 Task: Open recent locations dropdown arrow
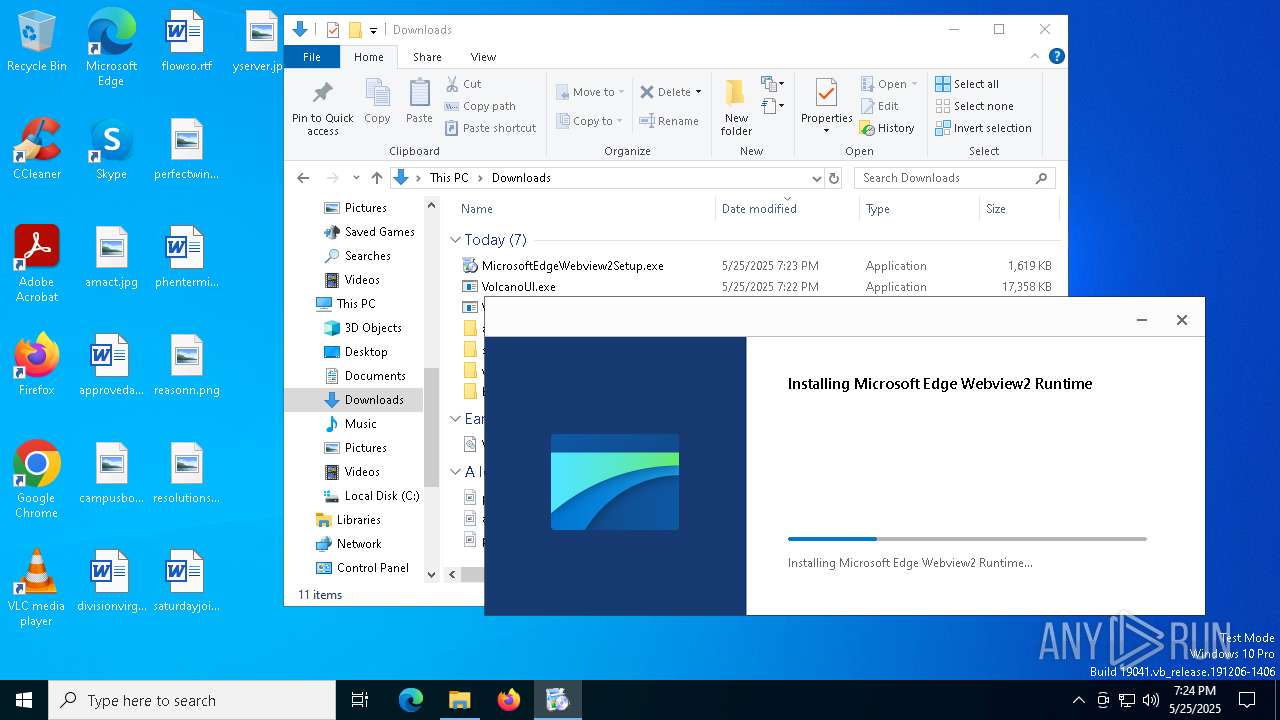point(356,178)
